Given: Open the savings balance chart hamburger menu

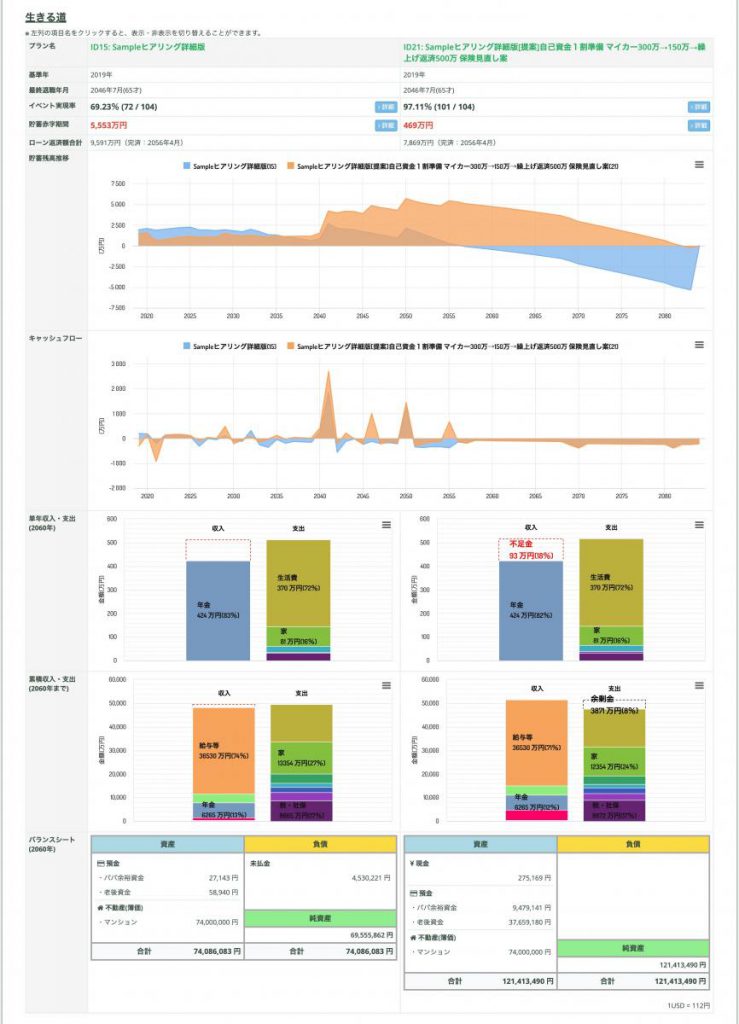Looking at the screenshot, I should point(699,164).
